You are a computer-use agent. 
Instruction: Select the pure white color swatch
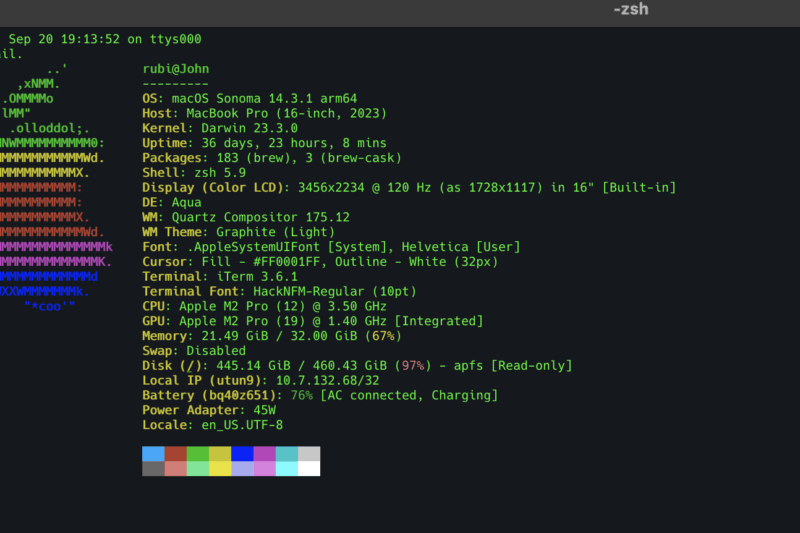pos(309,468)
